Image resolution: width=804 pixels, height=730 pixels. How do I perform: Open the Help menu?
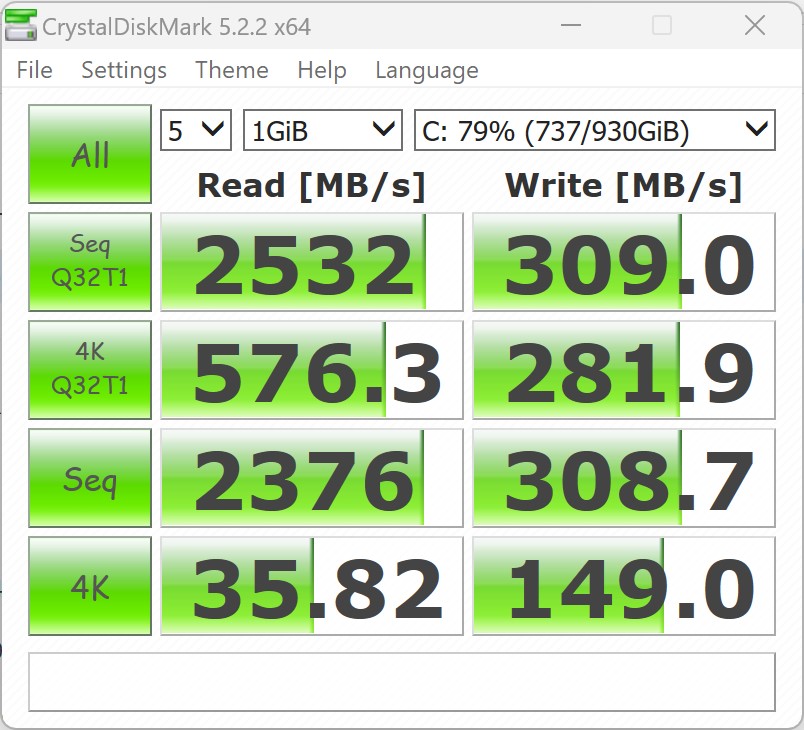click(322, 70)
